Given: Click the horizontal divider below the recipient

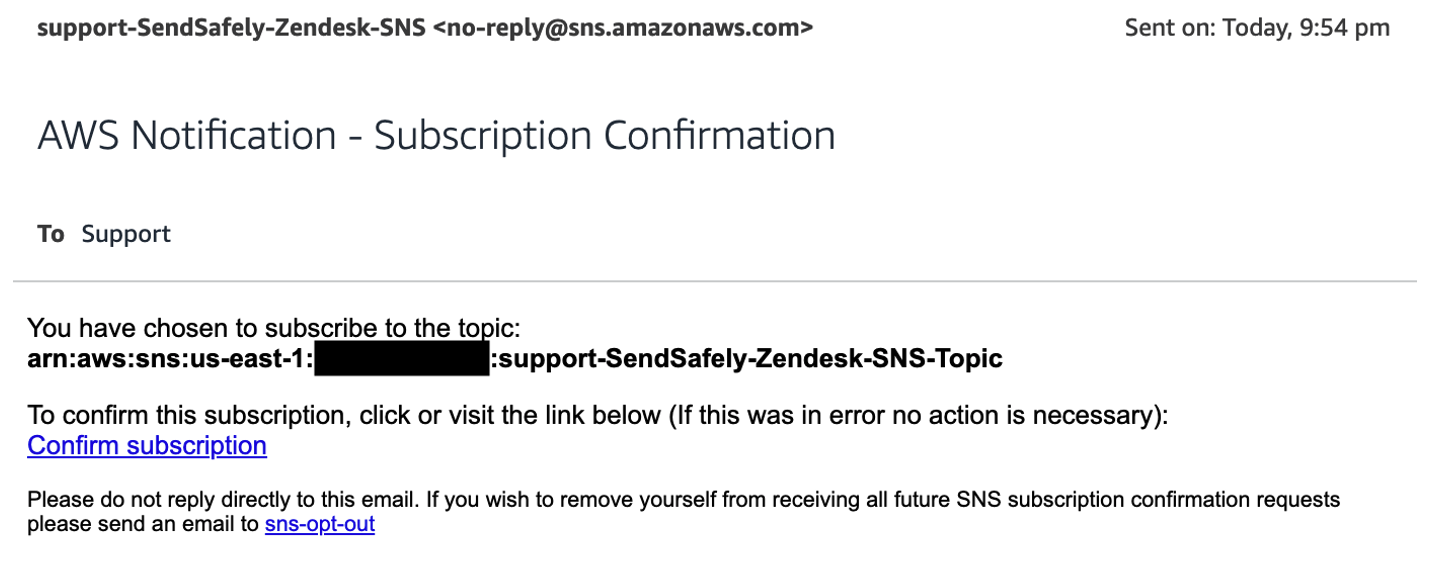Looking at the screenshot, I should click(x=715, y=282).
